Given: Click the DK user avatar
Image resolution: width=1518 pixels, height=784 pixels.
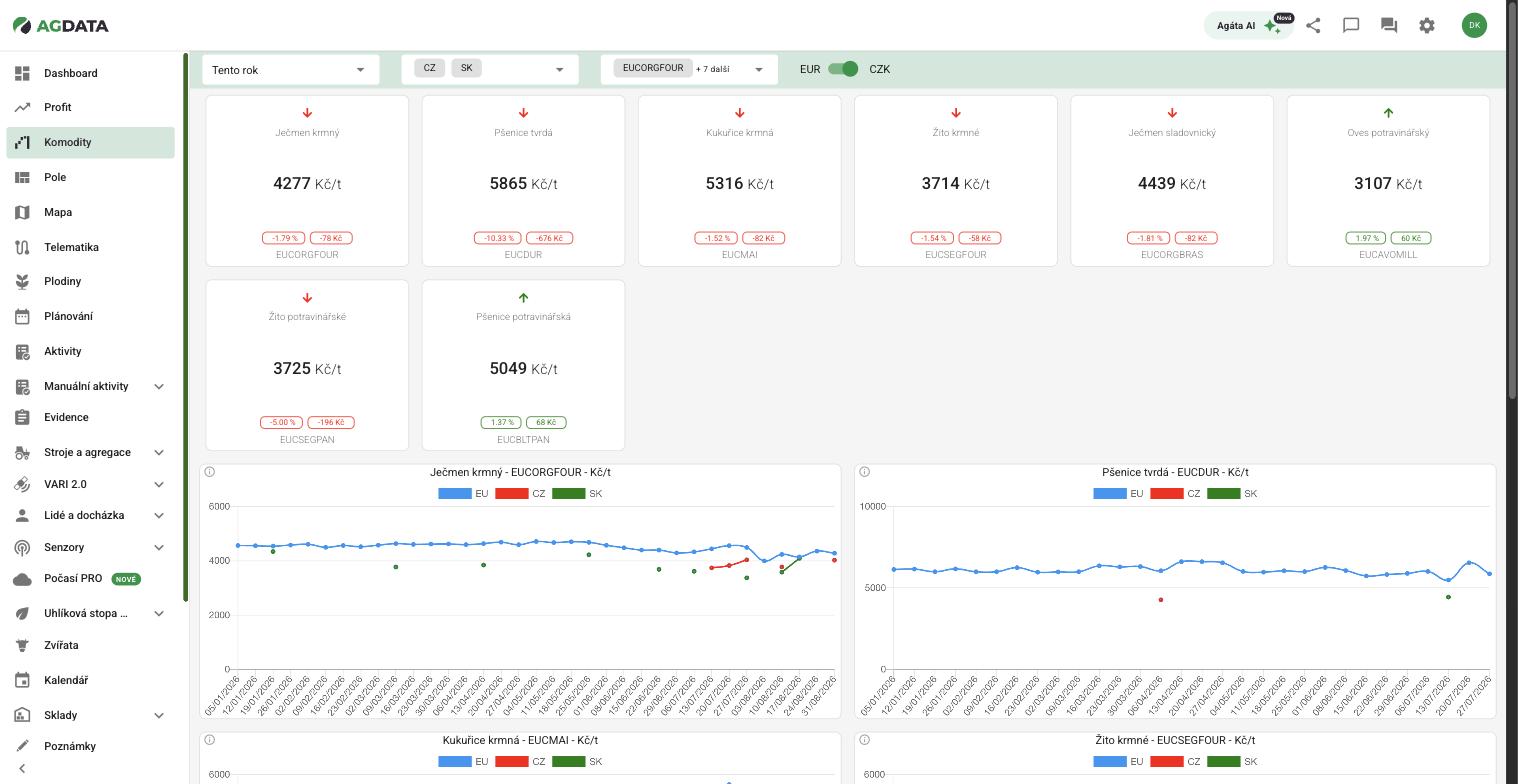Looking at the screenshot, I should pyautogui.click(x=1474, y=26).
